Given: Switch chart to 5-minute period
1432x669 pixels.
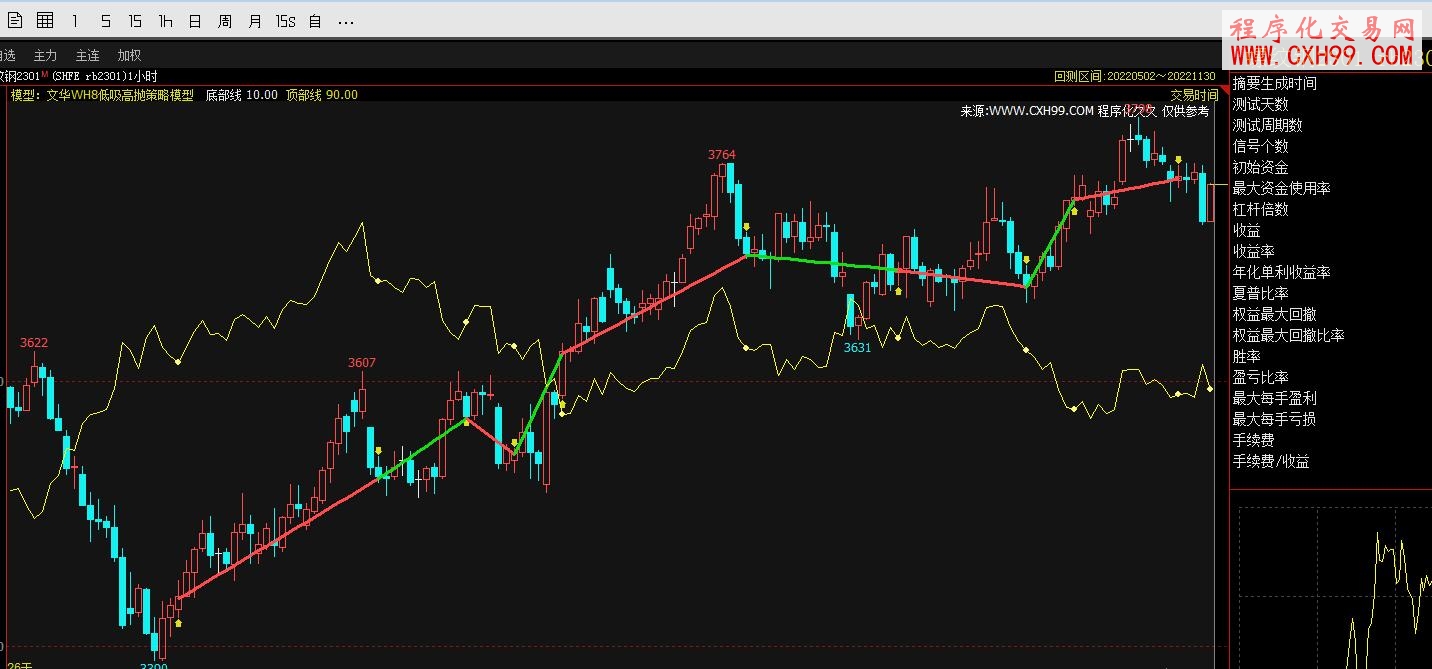Looking at the screenshot, I should click(105, 21).
